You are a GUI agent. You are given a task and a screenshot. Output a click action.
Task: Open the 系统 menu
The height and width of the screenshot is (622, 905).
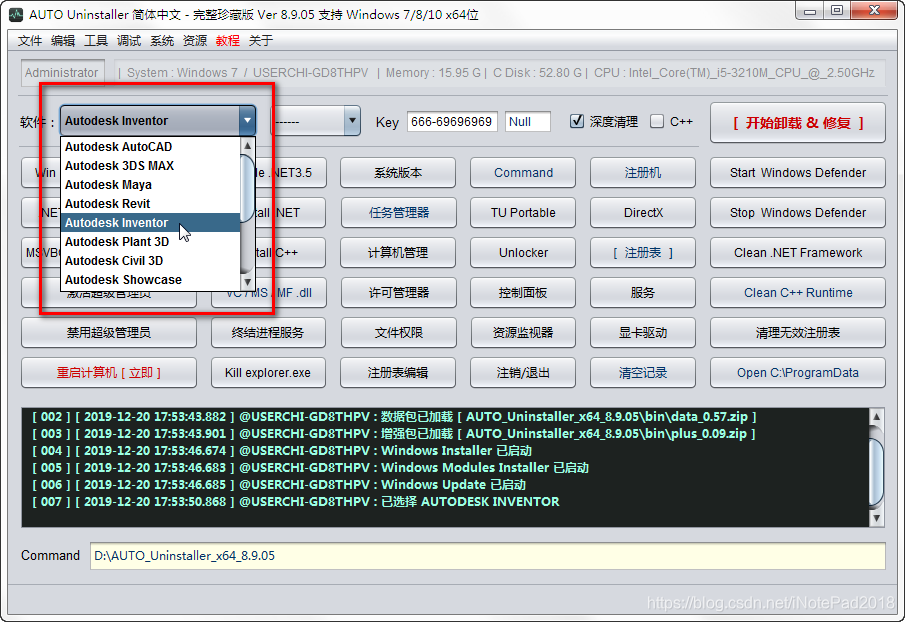[162, 40]
